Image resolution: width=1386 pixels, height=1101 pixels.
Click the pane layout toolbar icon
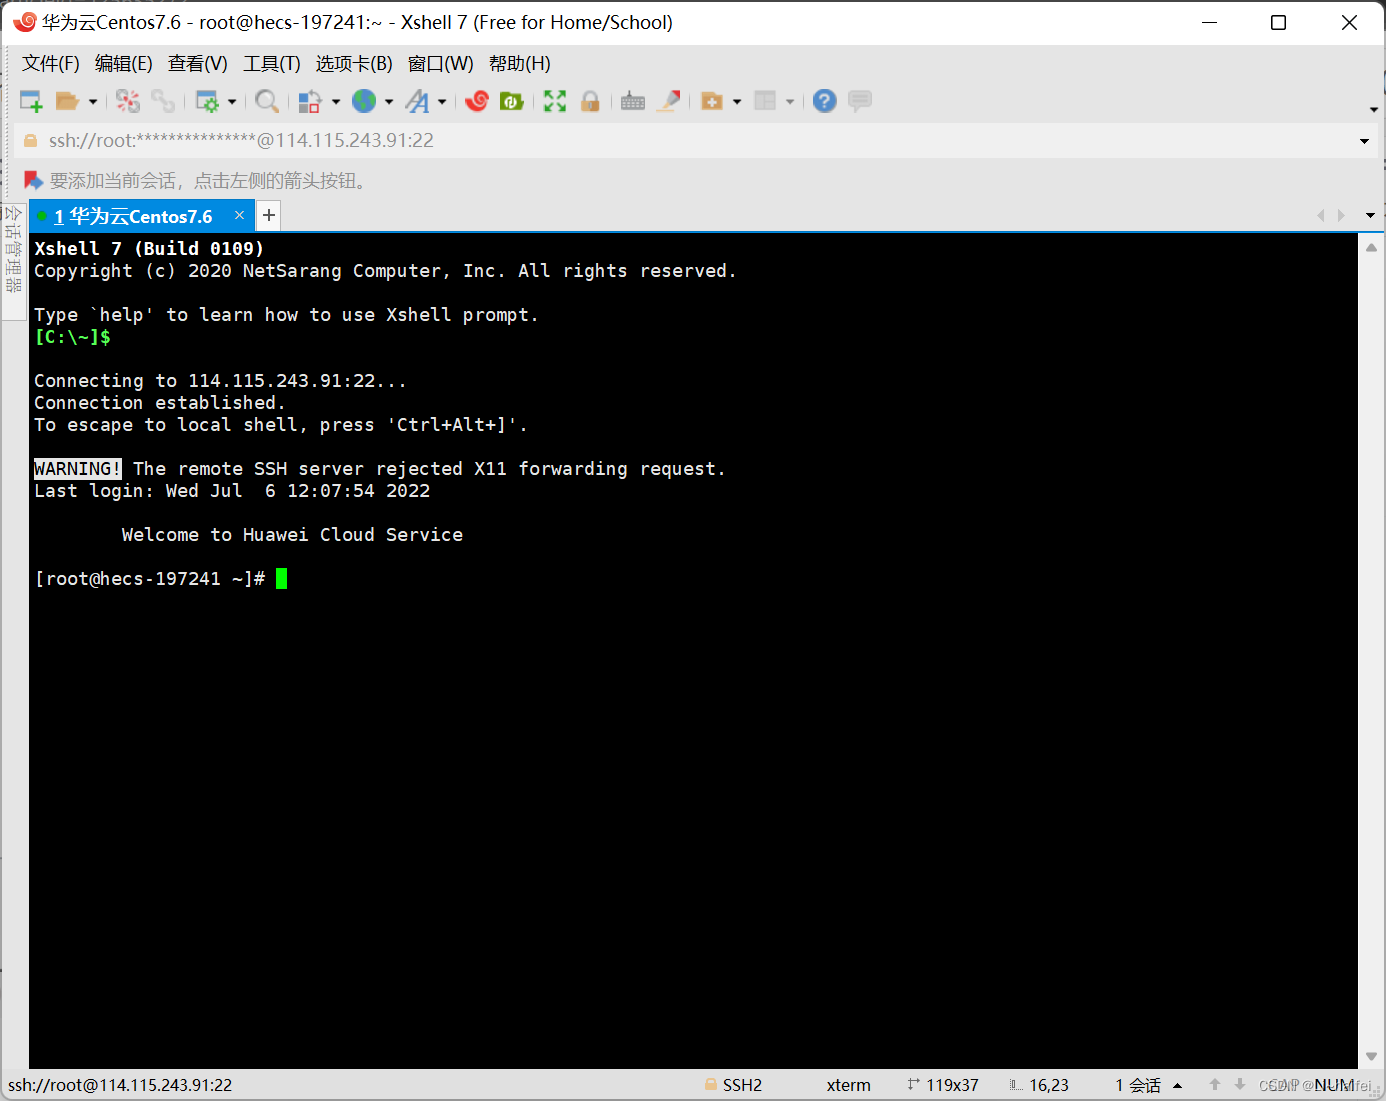pos(765,101)
